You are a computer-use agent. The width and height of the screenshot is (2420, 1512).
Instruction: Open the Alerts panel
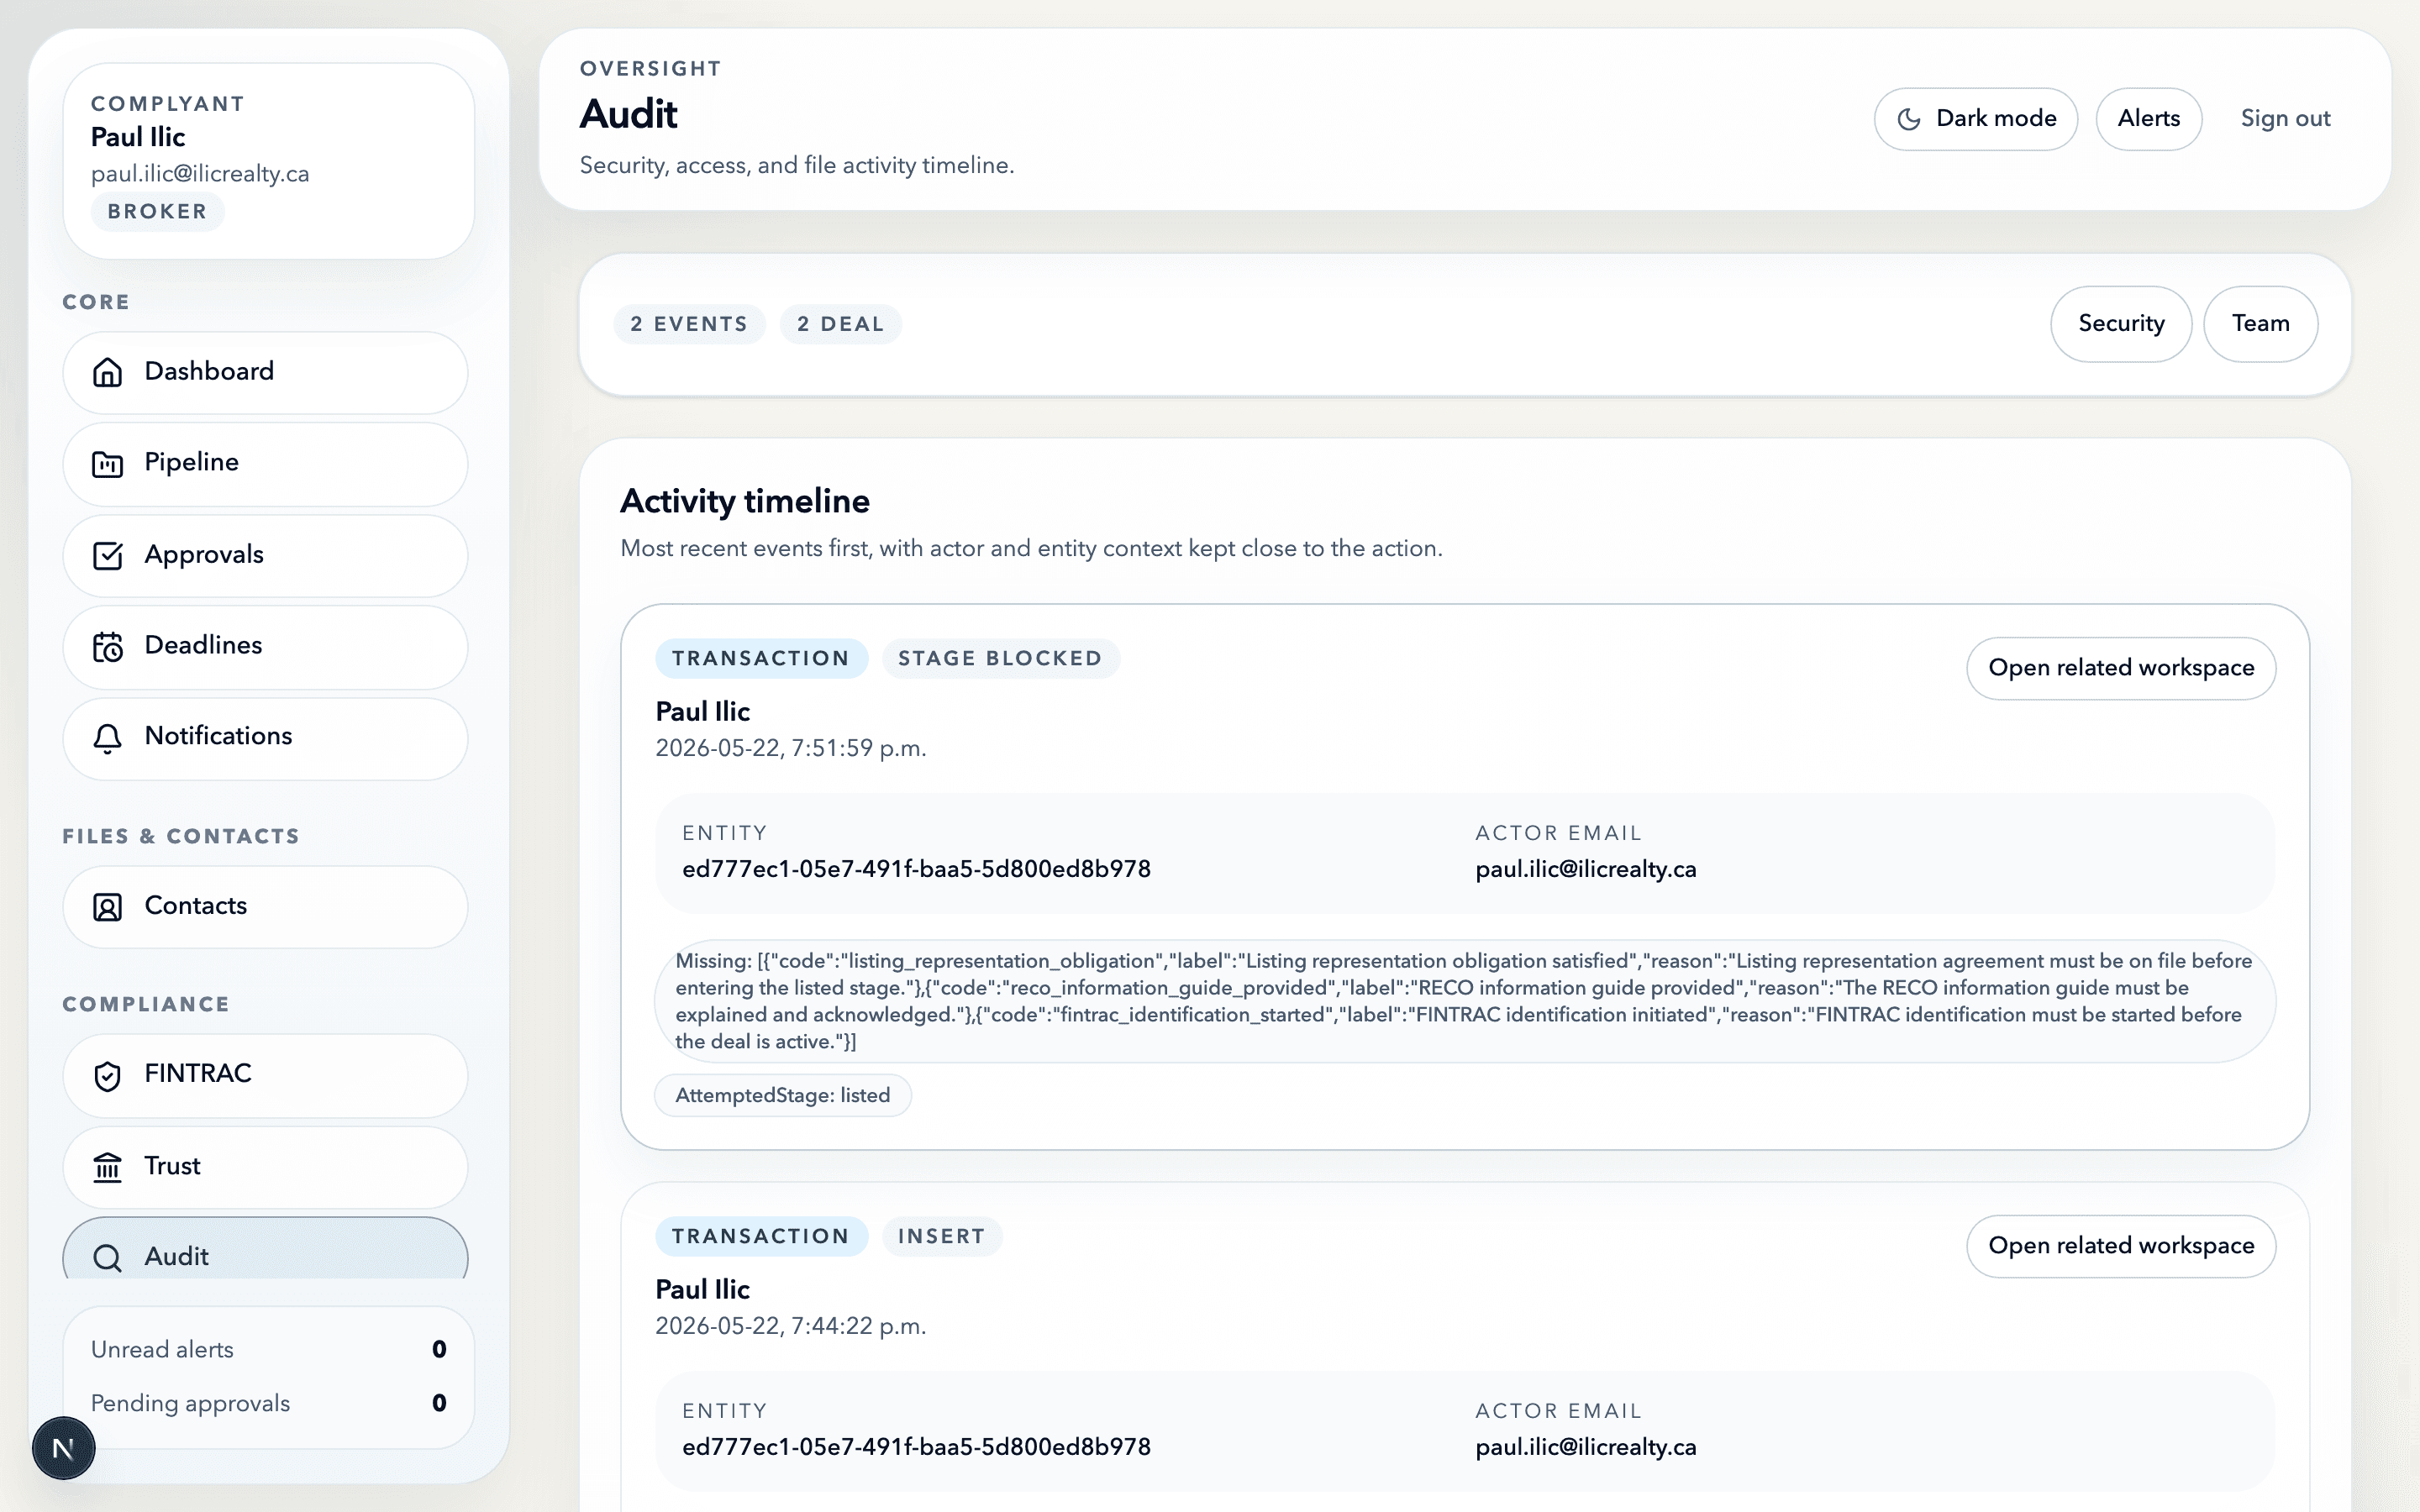click(2148, 119)
